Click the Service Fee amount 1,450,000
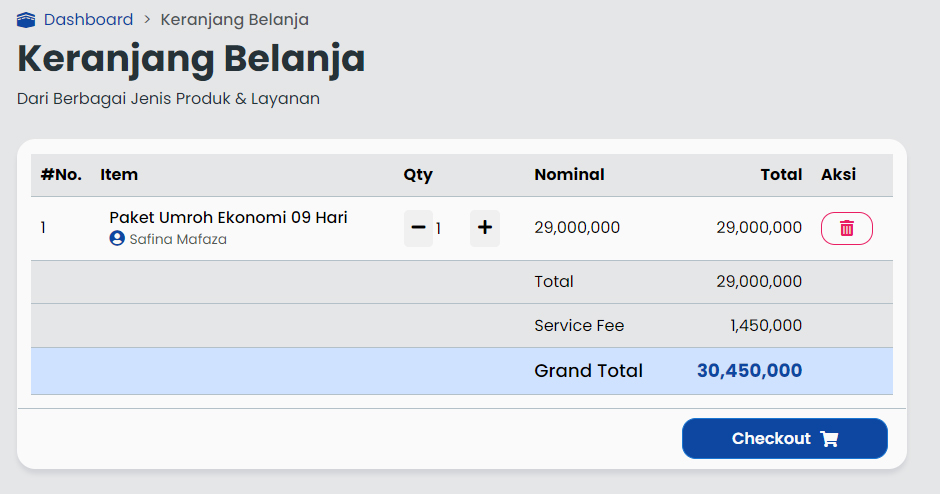The height and width of the screenshot is (494, 940). click(x=766, y=325)
